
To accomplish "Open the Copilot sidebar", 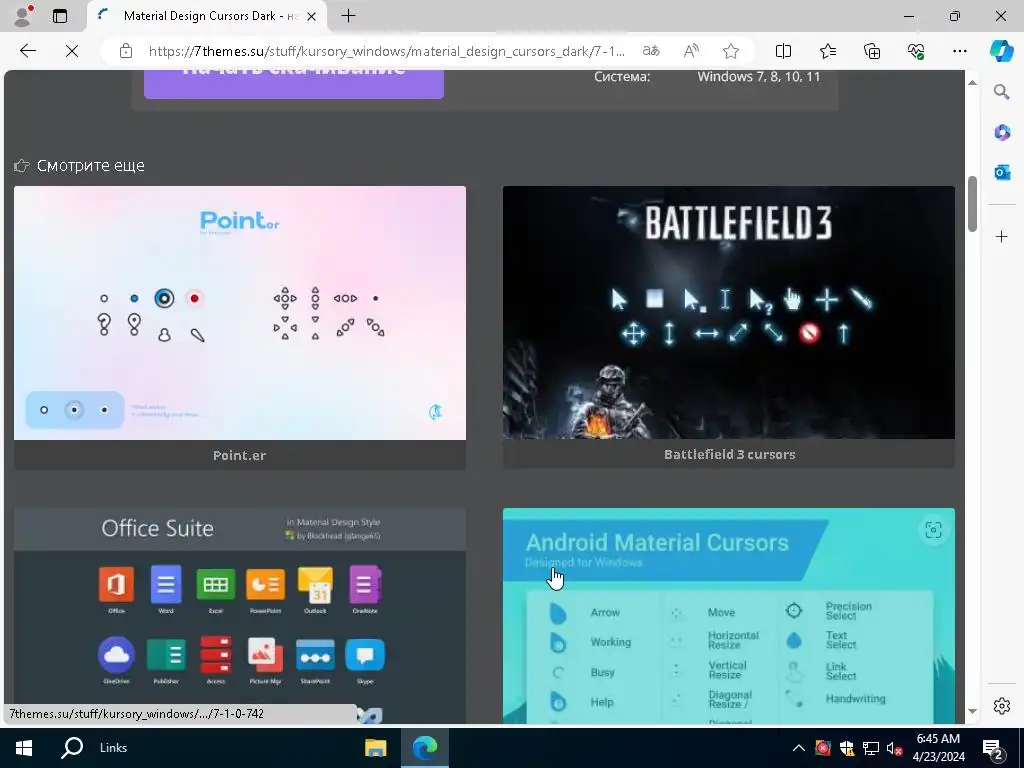I will [x=1002, y=51].
